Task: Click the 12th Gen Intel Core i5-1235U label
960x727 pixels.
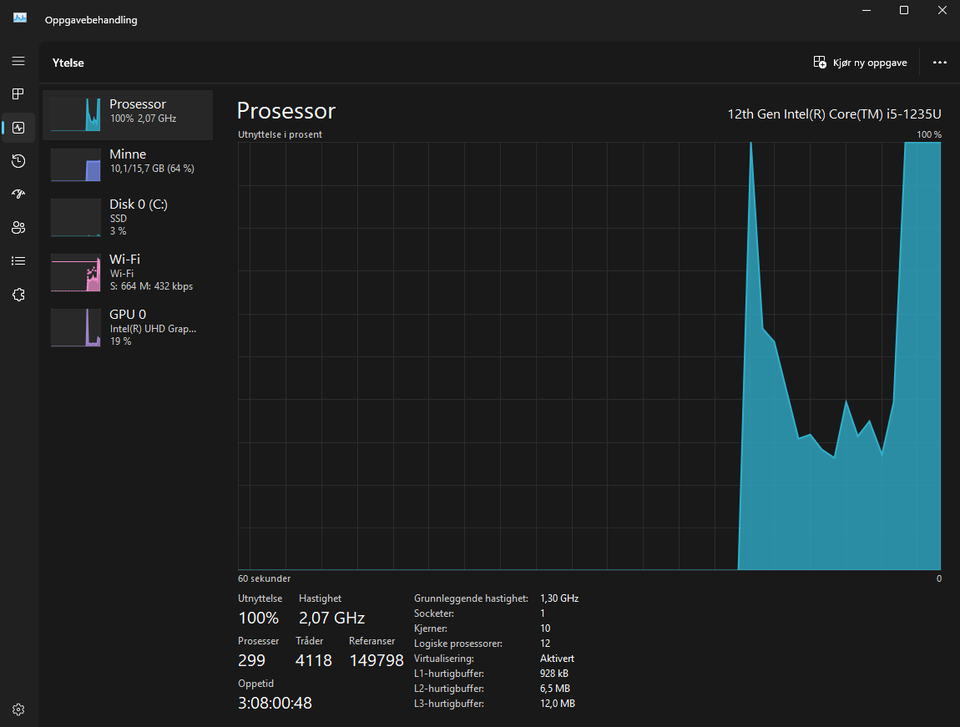Action: point(834,114)
